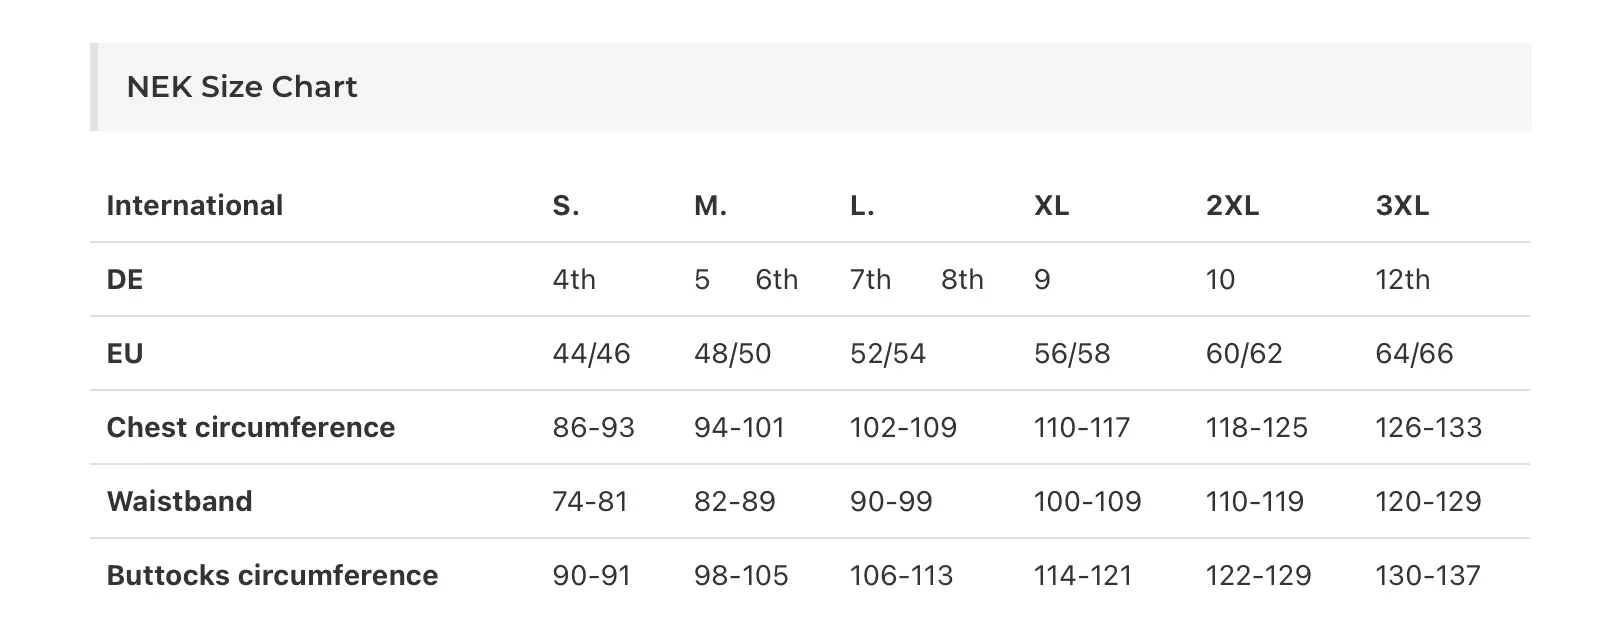This screenshot has height=642, width=1620.
Task: Click the Waistband row label
Action: [180, 501]
